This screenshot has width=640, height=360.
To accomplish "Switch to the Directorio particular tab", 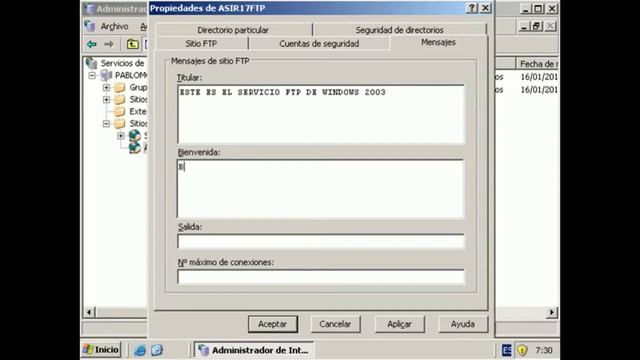I will pyautogui.click(x=233, y=30).
